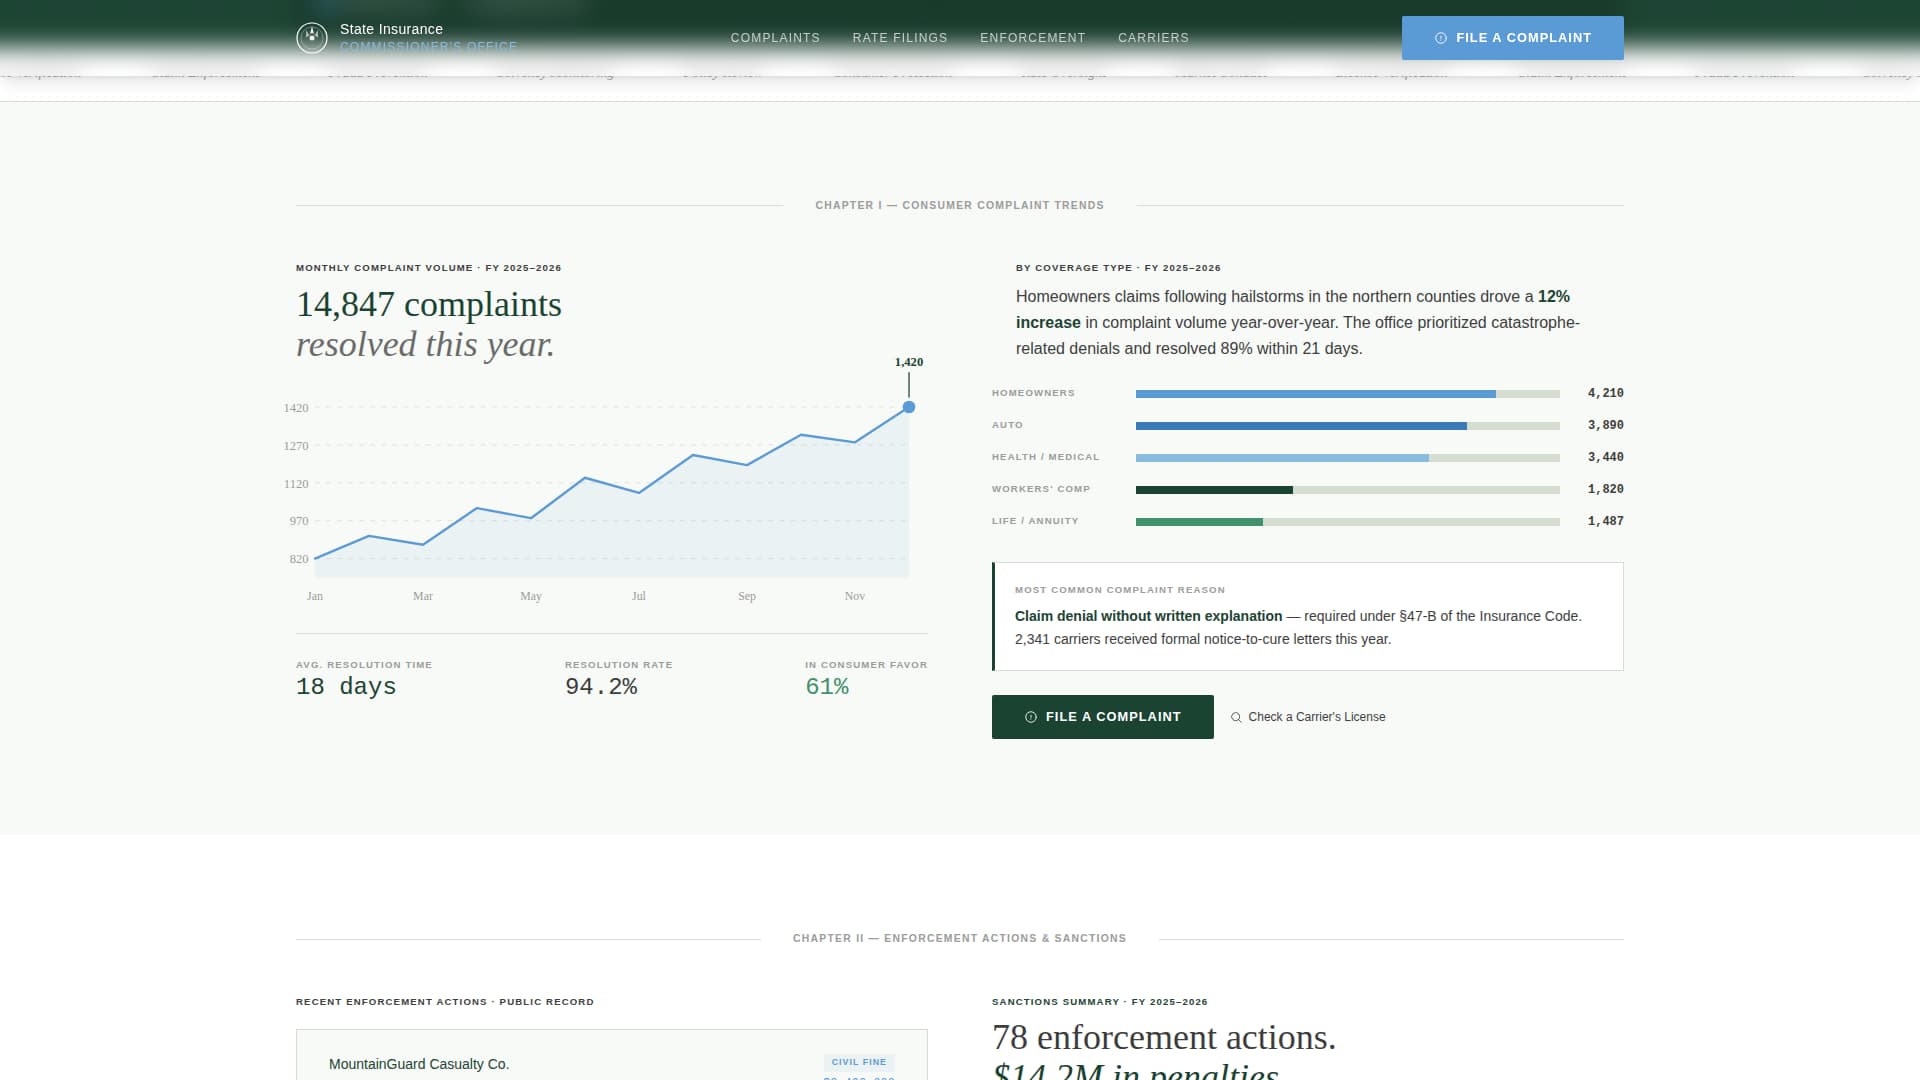Click the Mar label on the chart axis
This screenshot has width=1920, height=1080.
(x=423, y=596)
